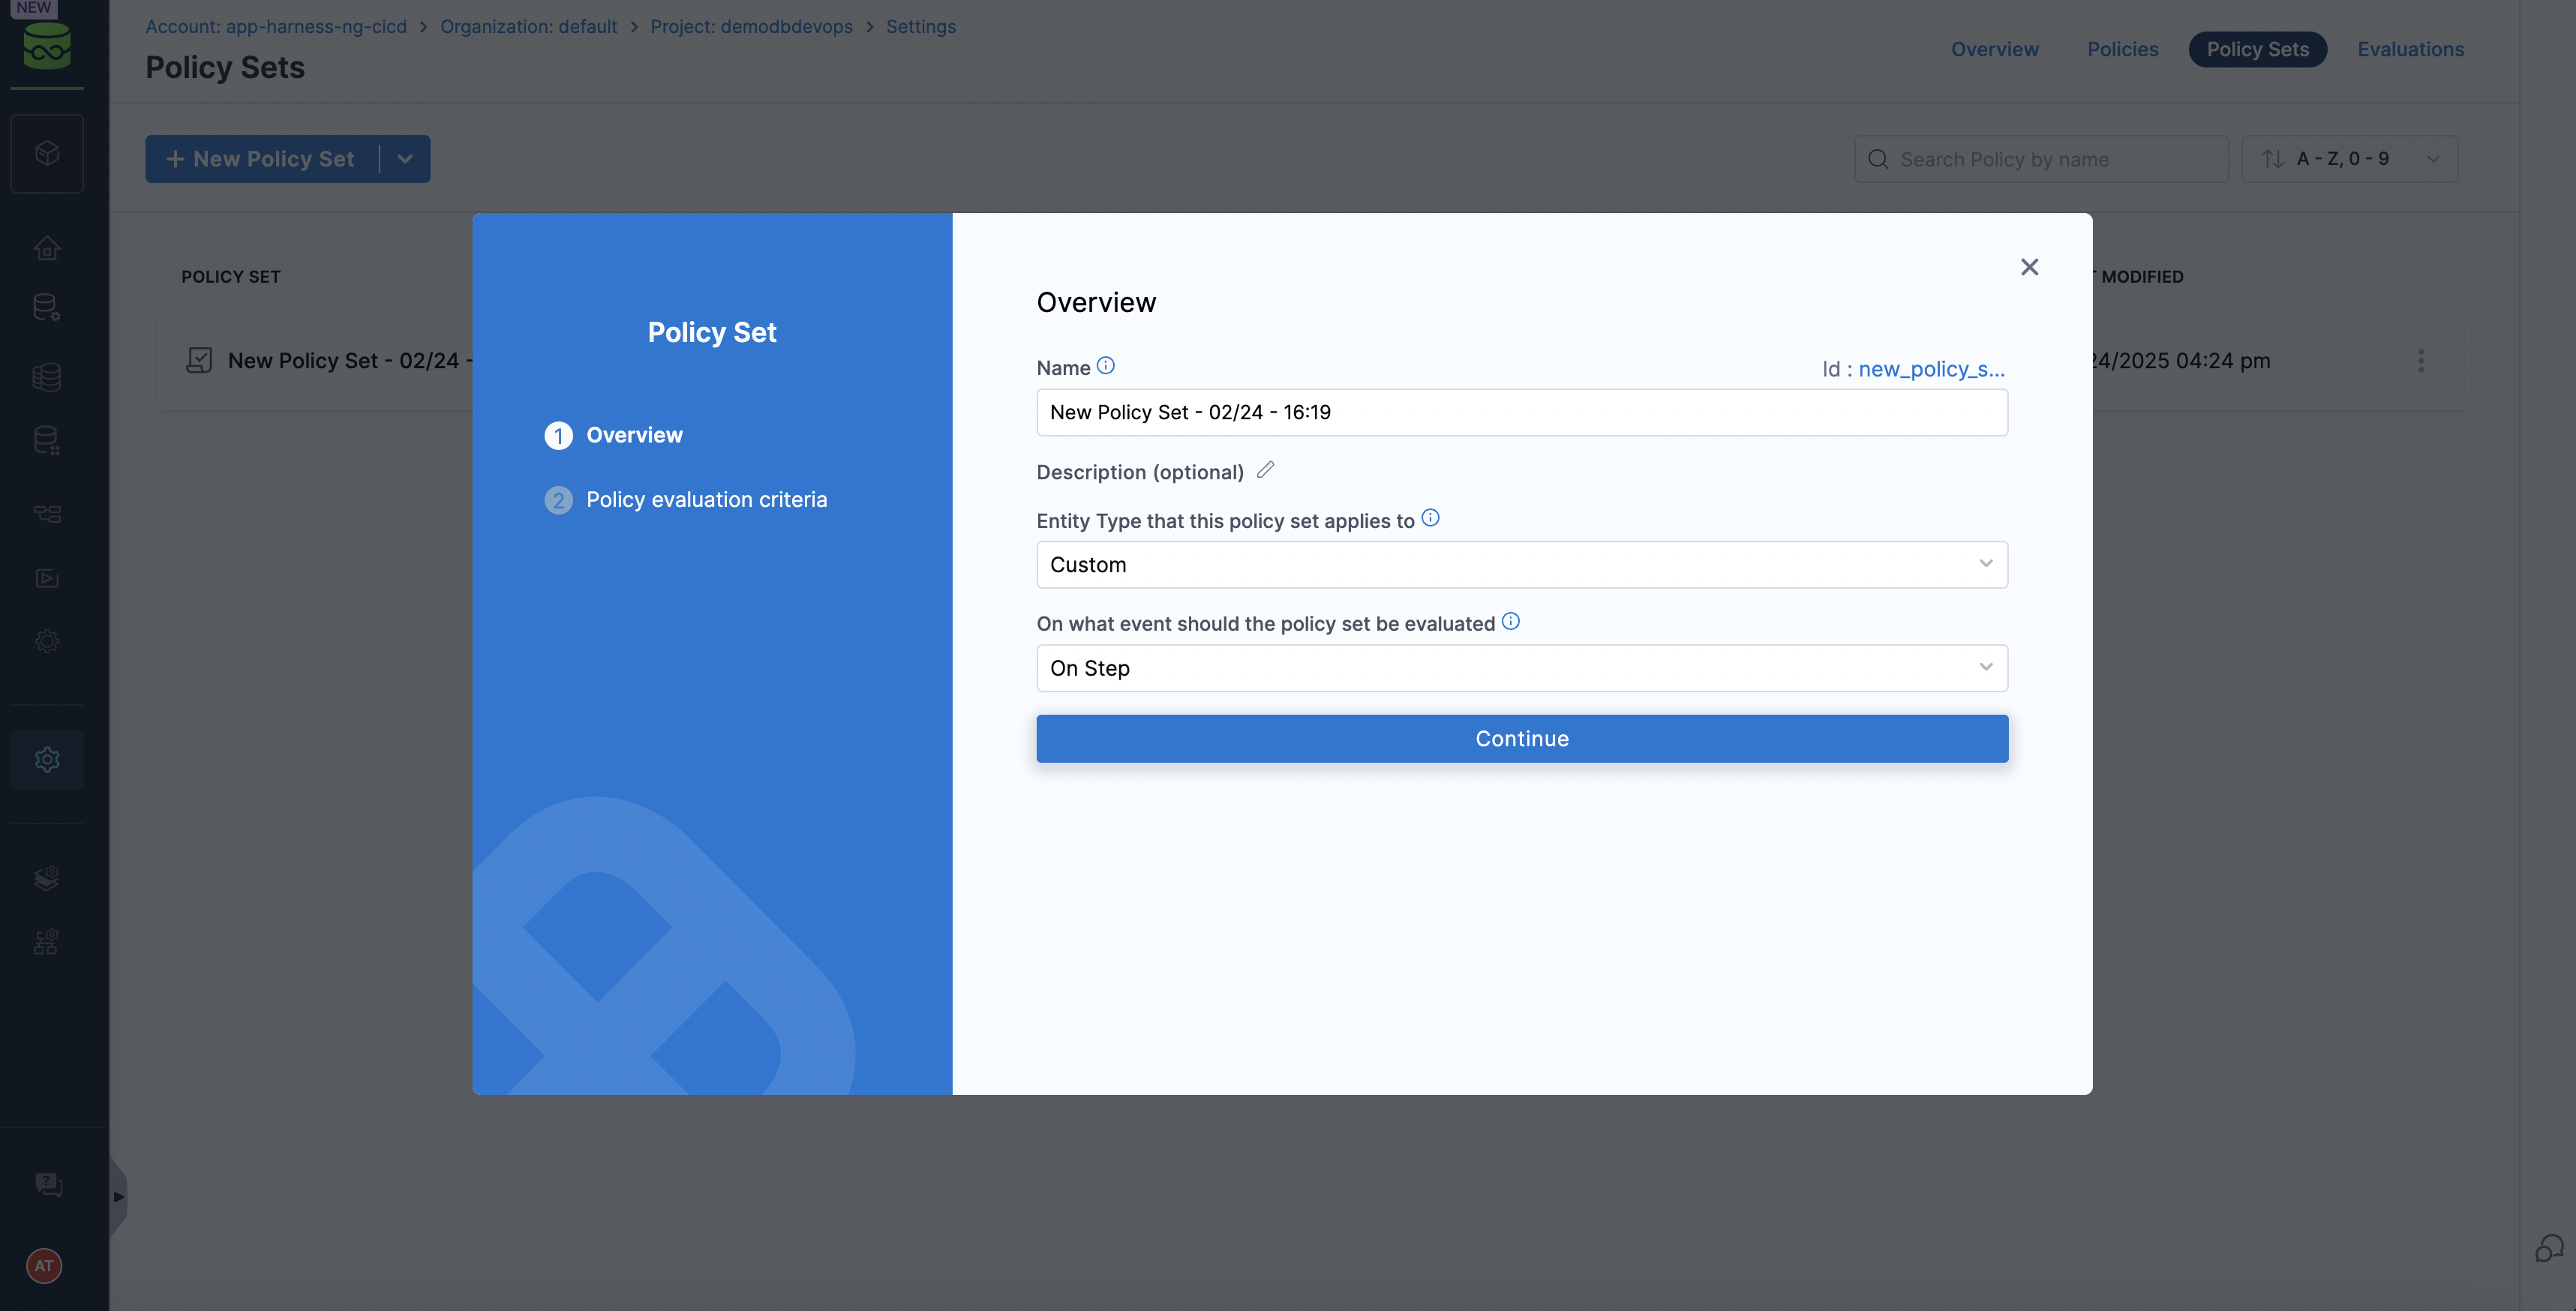The height and width of the screenshot is (1311, 2576).
Task: Click the info icon next to Name
Action: pos(1105,366)
